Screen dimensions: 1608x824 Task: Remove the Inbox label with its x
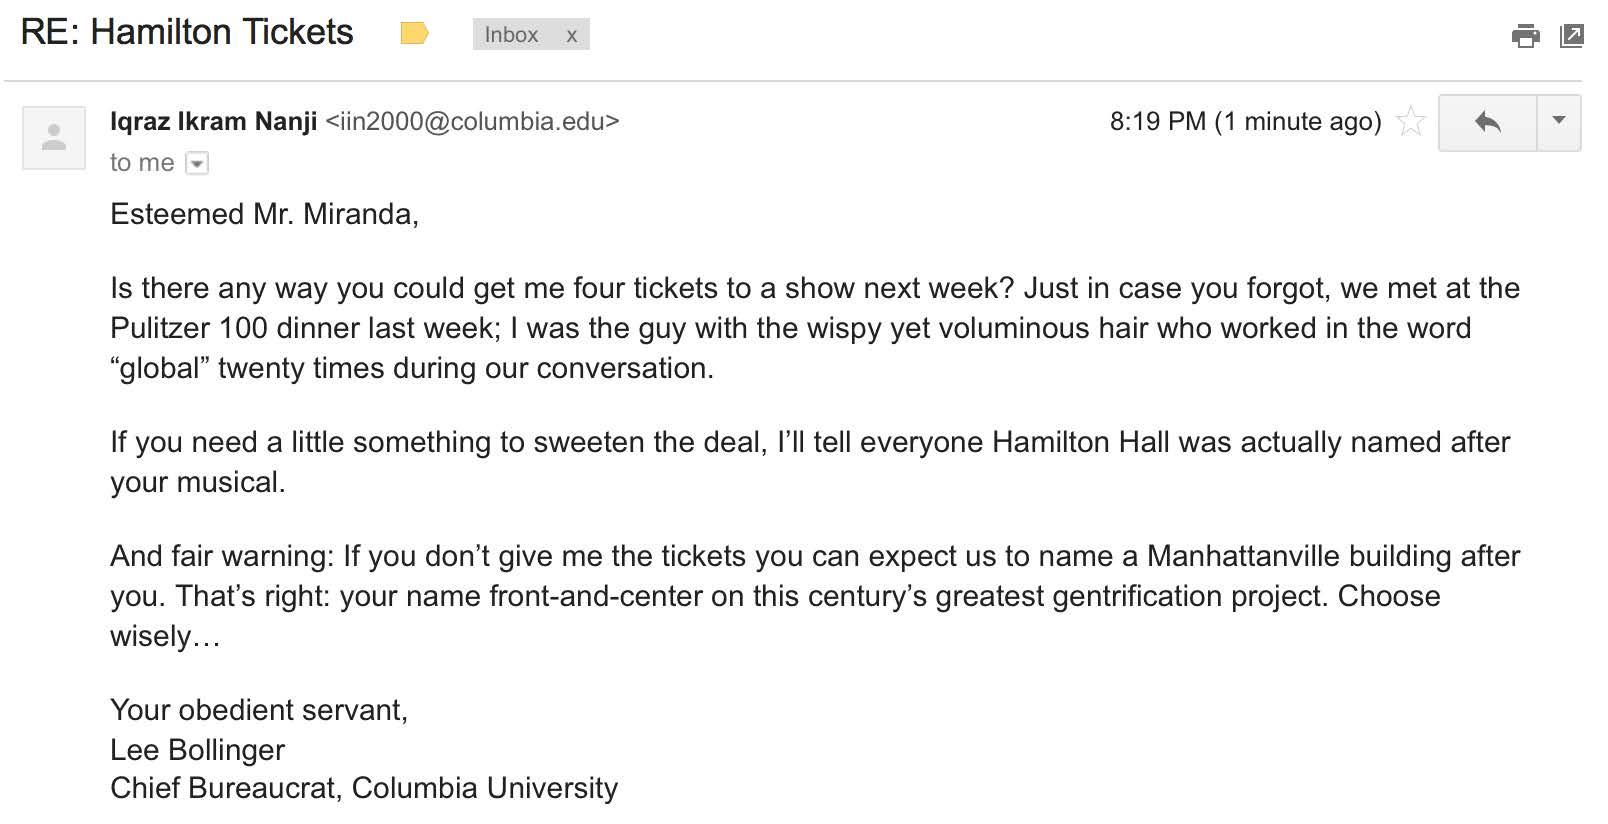(572, 35)
